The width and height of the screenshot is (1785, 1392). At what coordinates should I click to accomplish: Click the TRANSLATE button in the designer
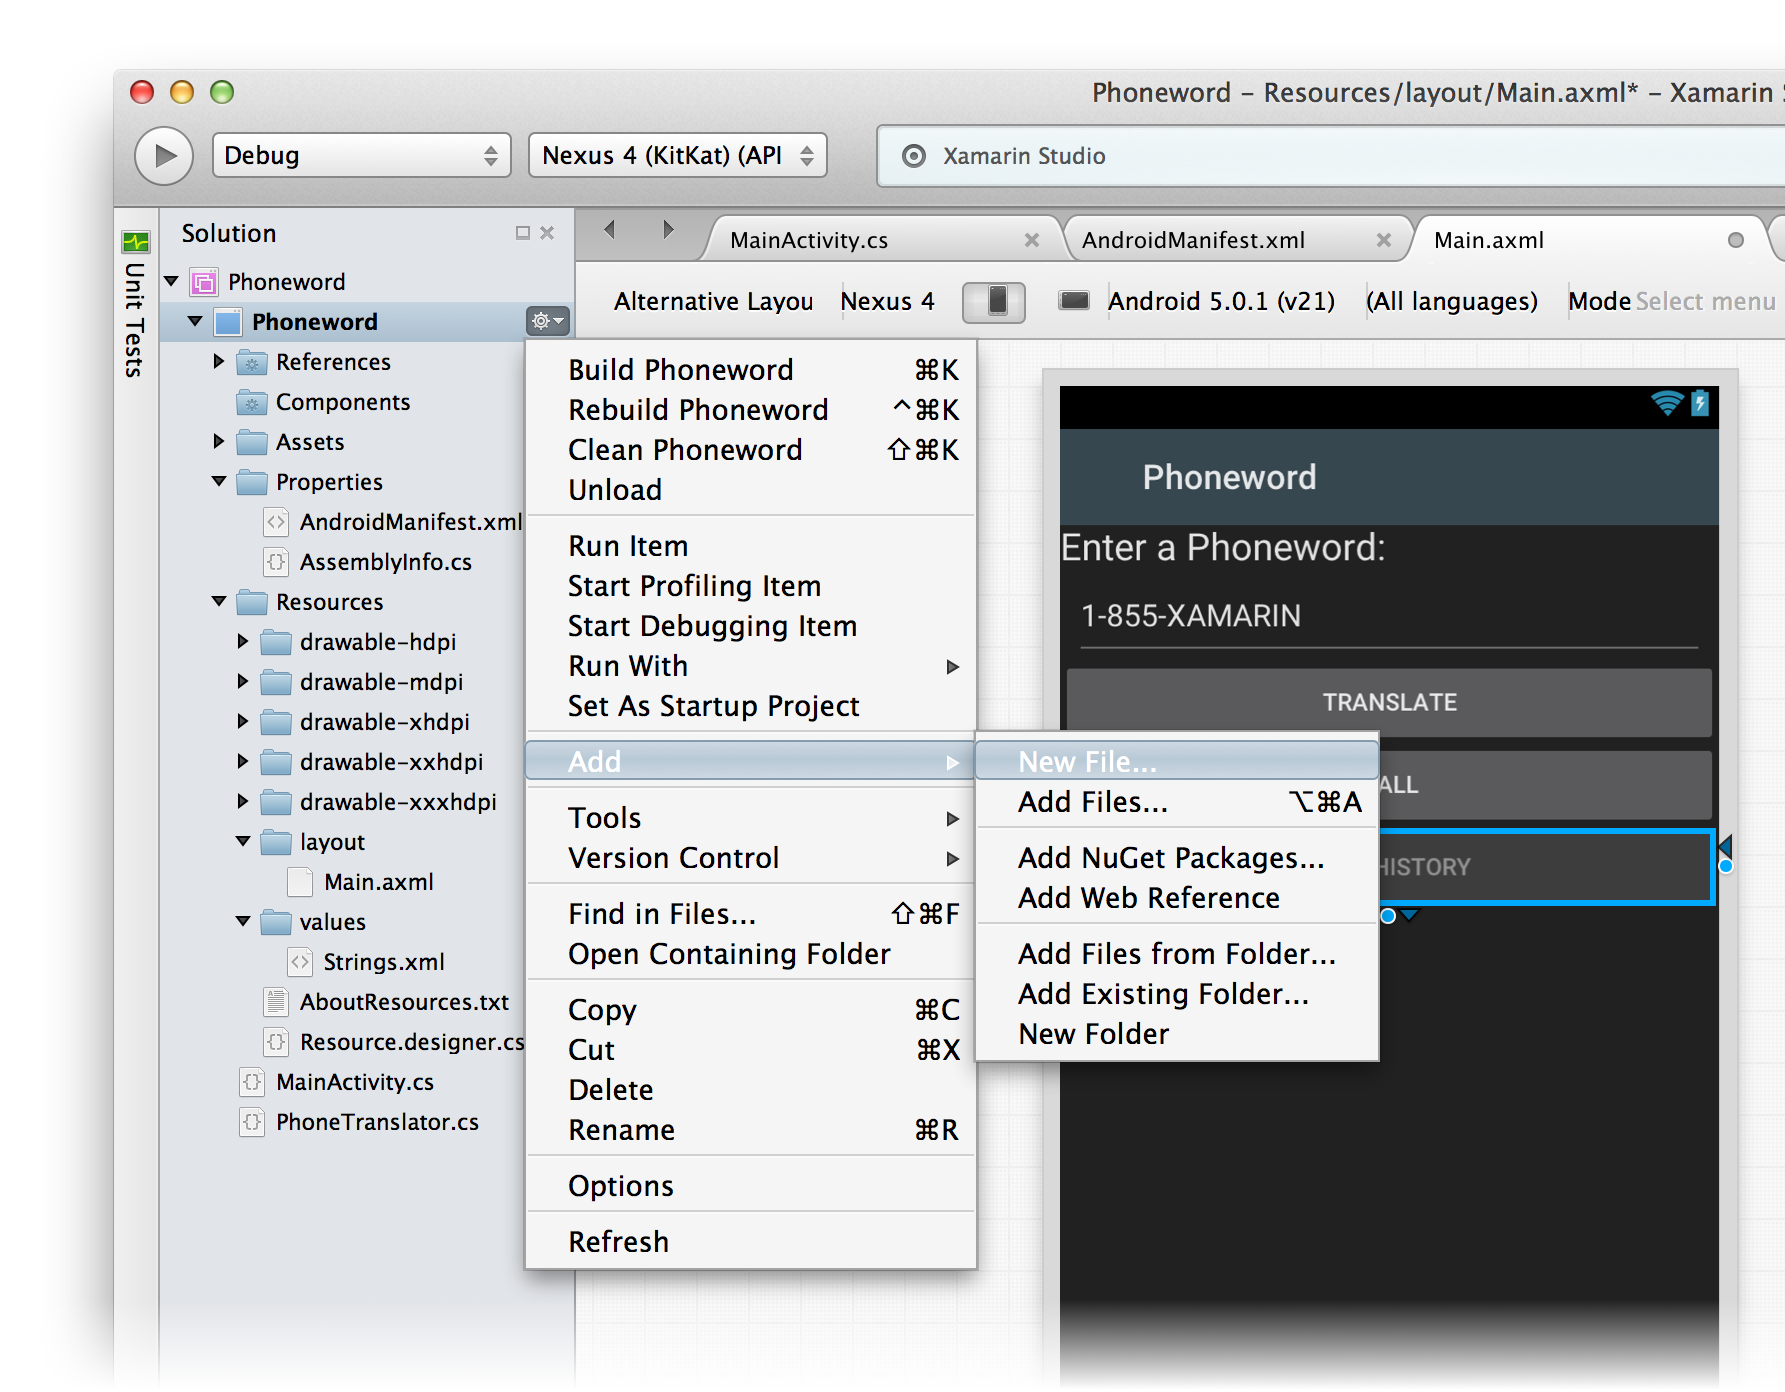click(1388, 702)
